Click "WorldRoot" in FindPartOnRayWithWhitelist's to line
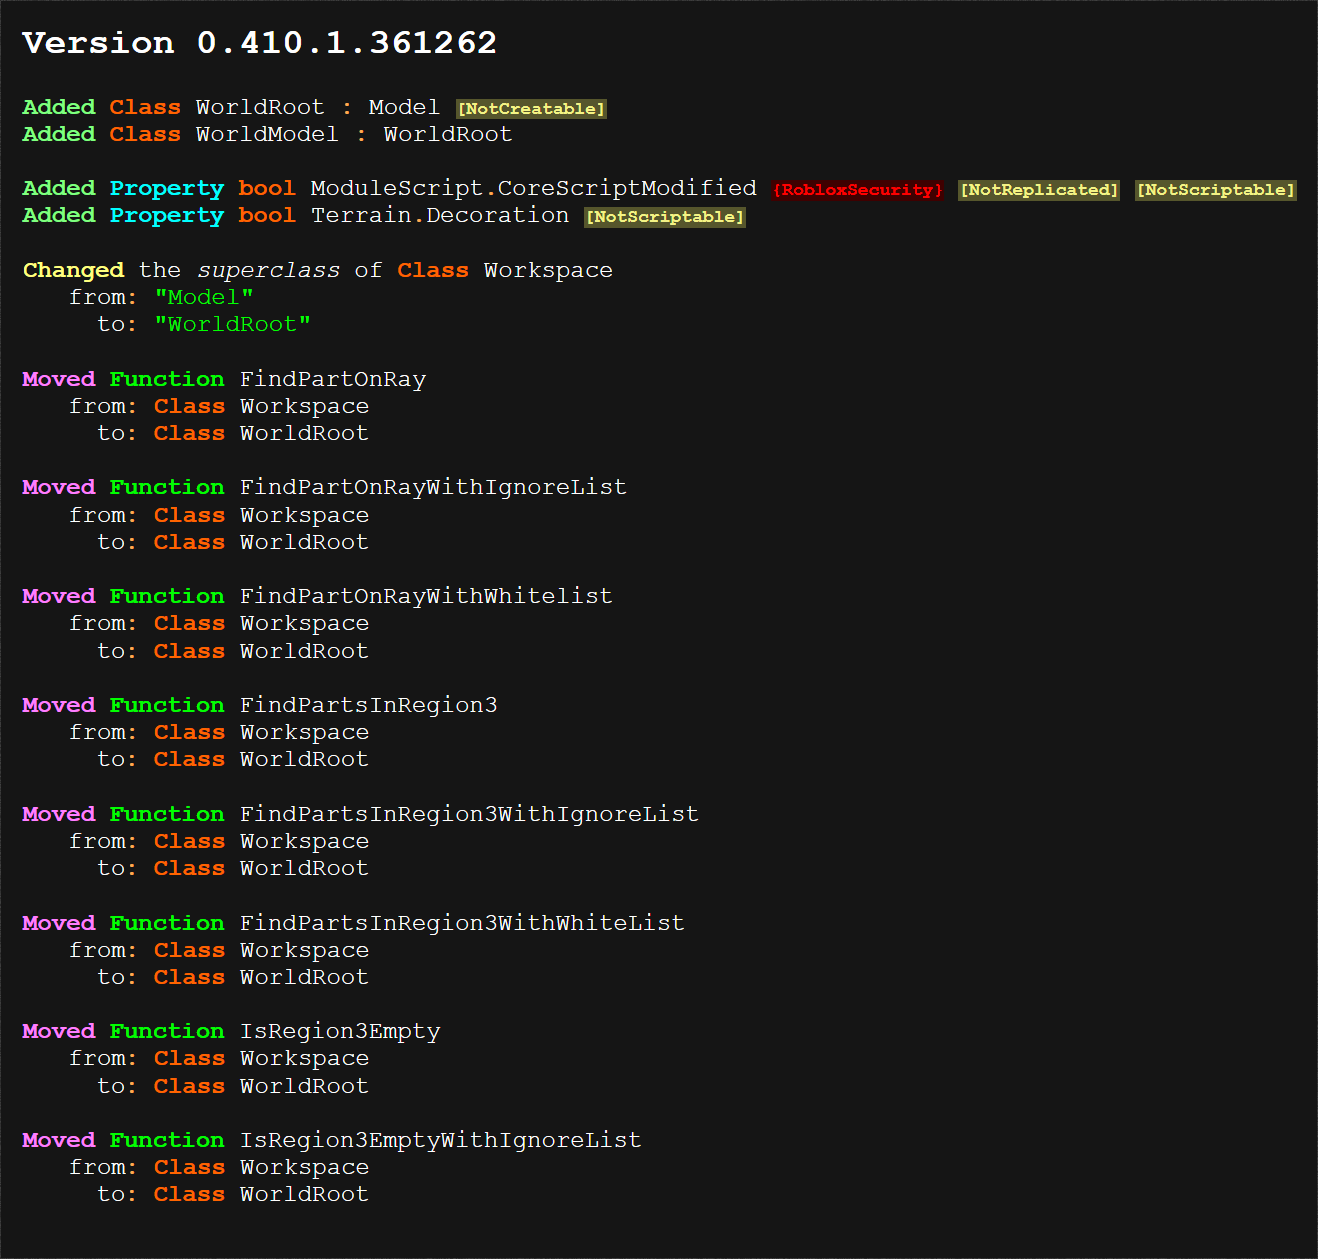 (304, 652)
